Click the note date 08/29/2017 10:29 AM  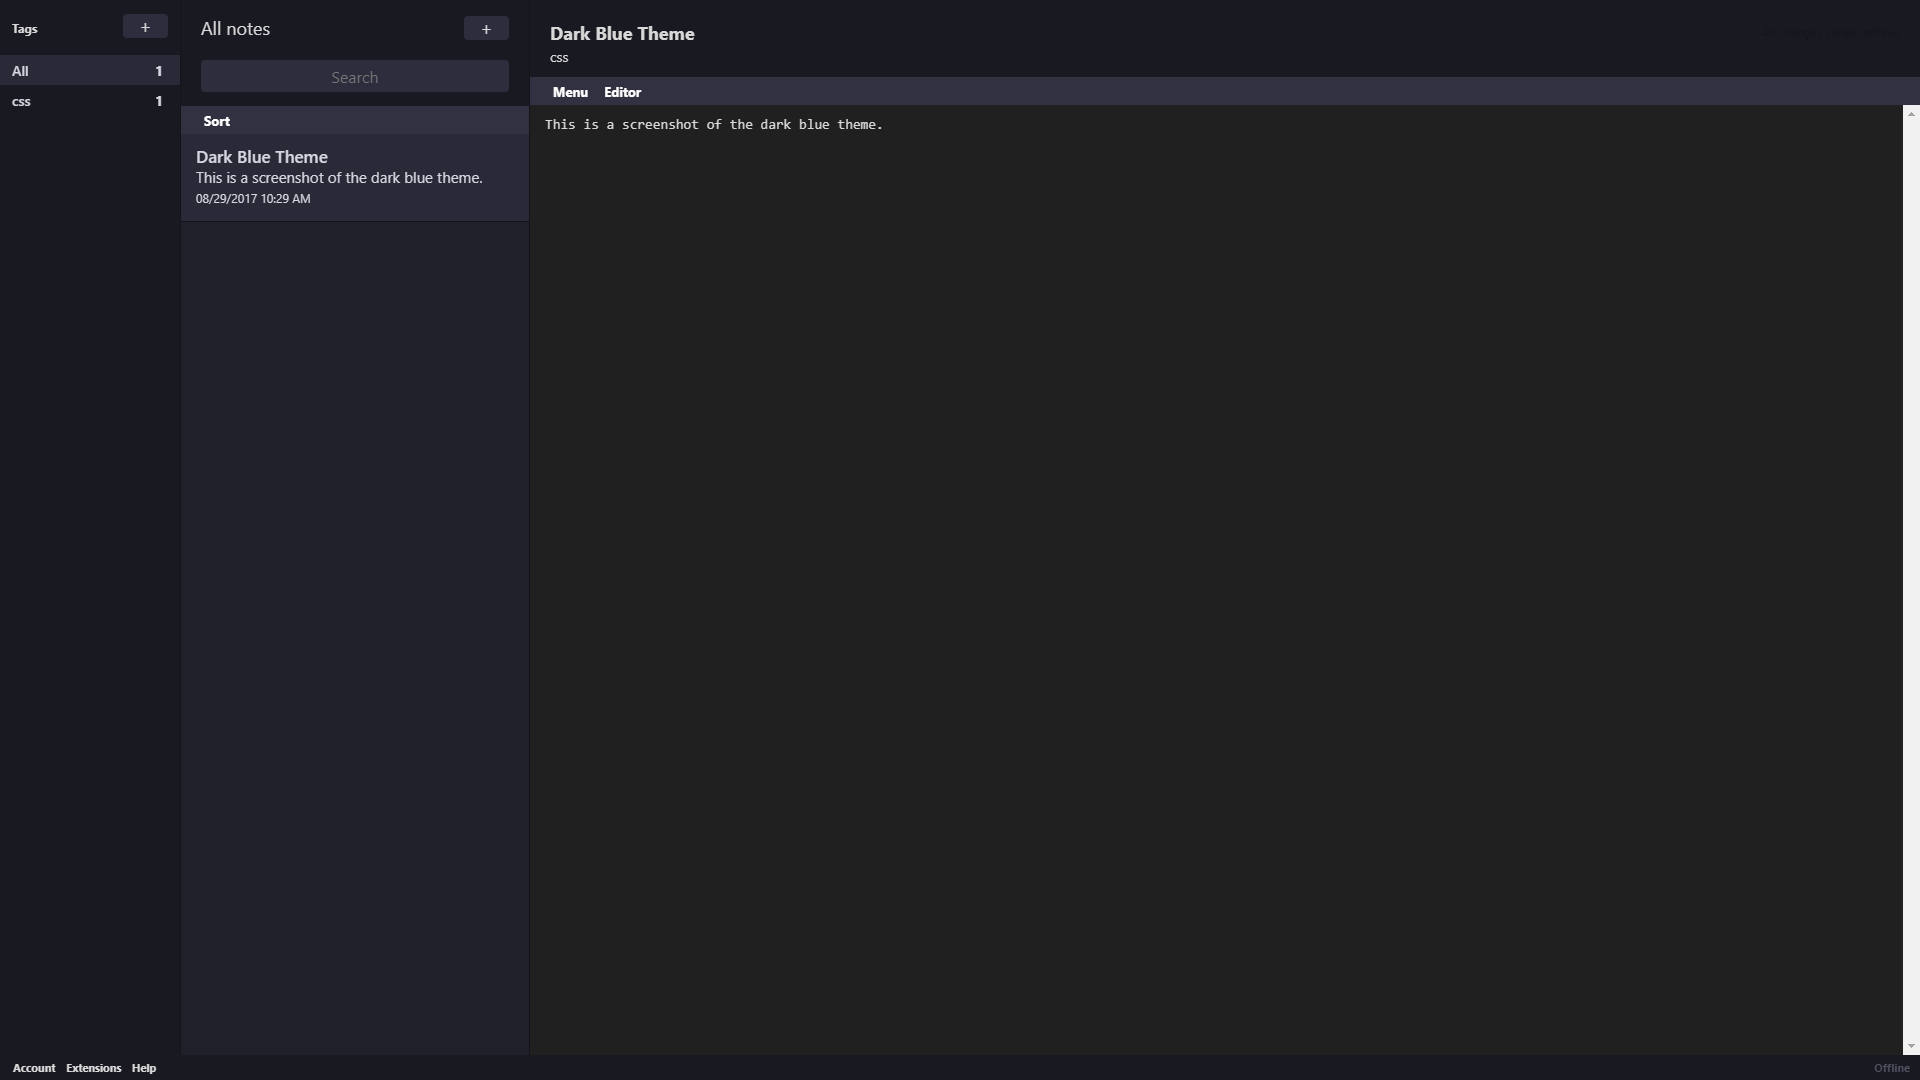pos(253,199)
